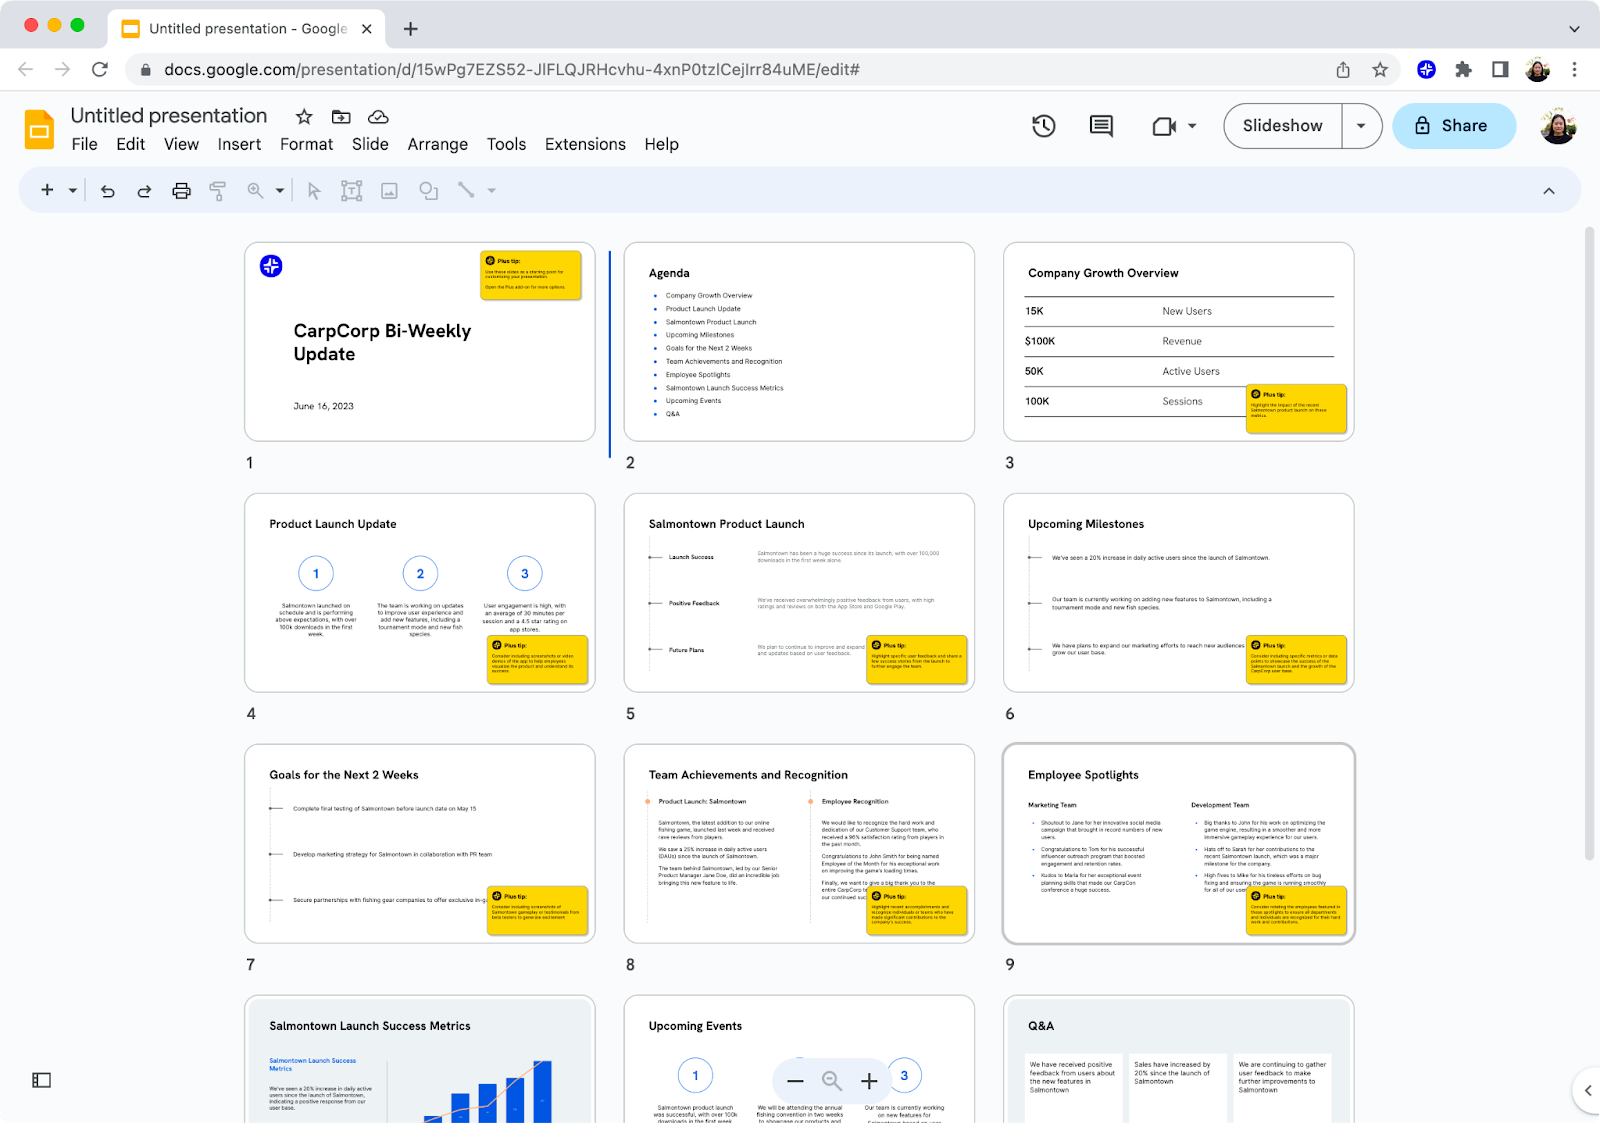Select the cursor arrow tool
Screen dimensions: 1600x1123
tap(314, 191)
